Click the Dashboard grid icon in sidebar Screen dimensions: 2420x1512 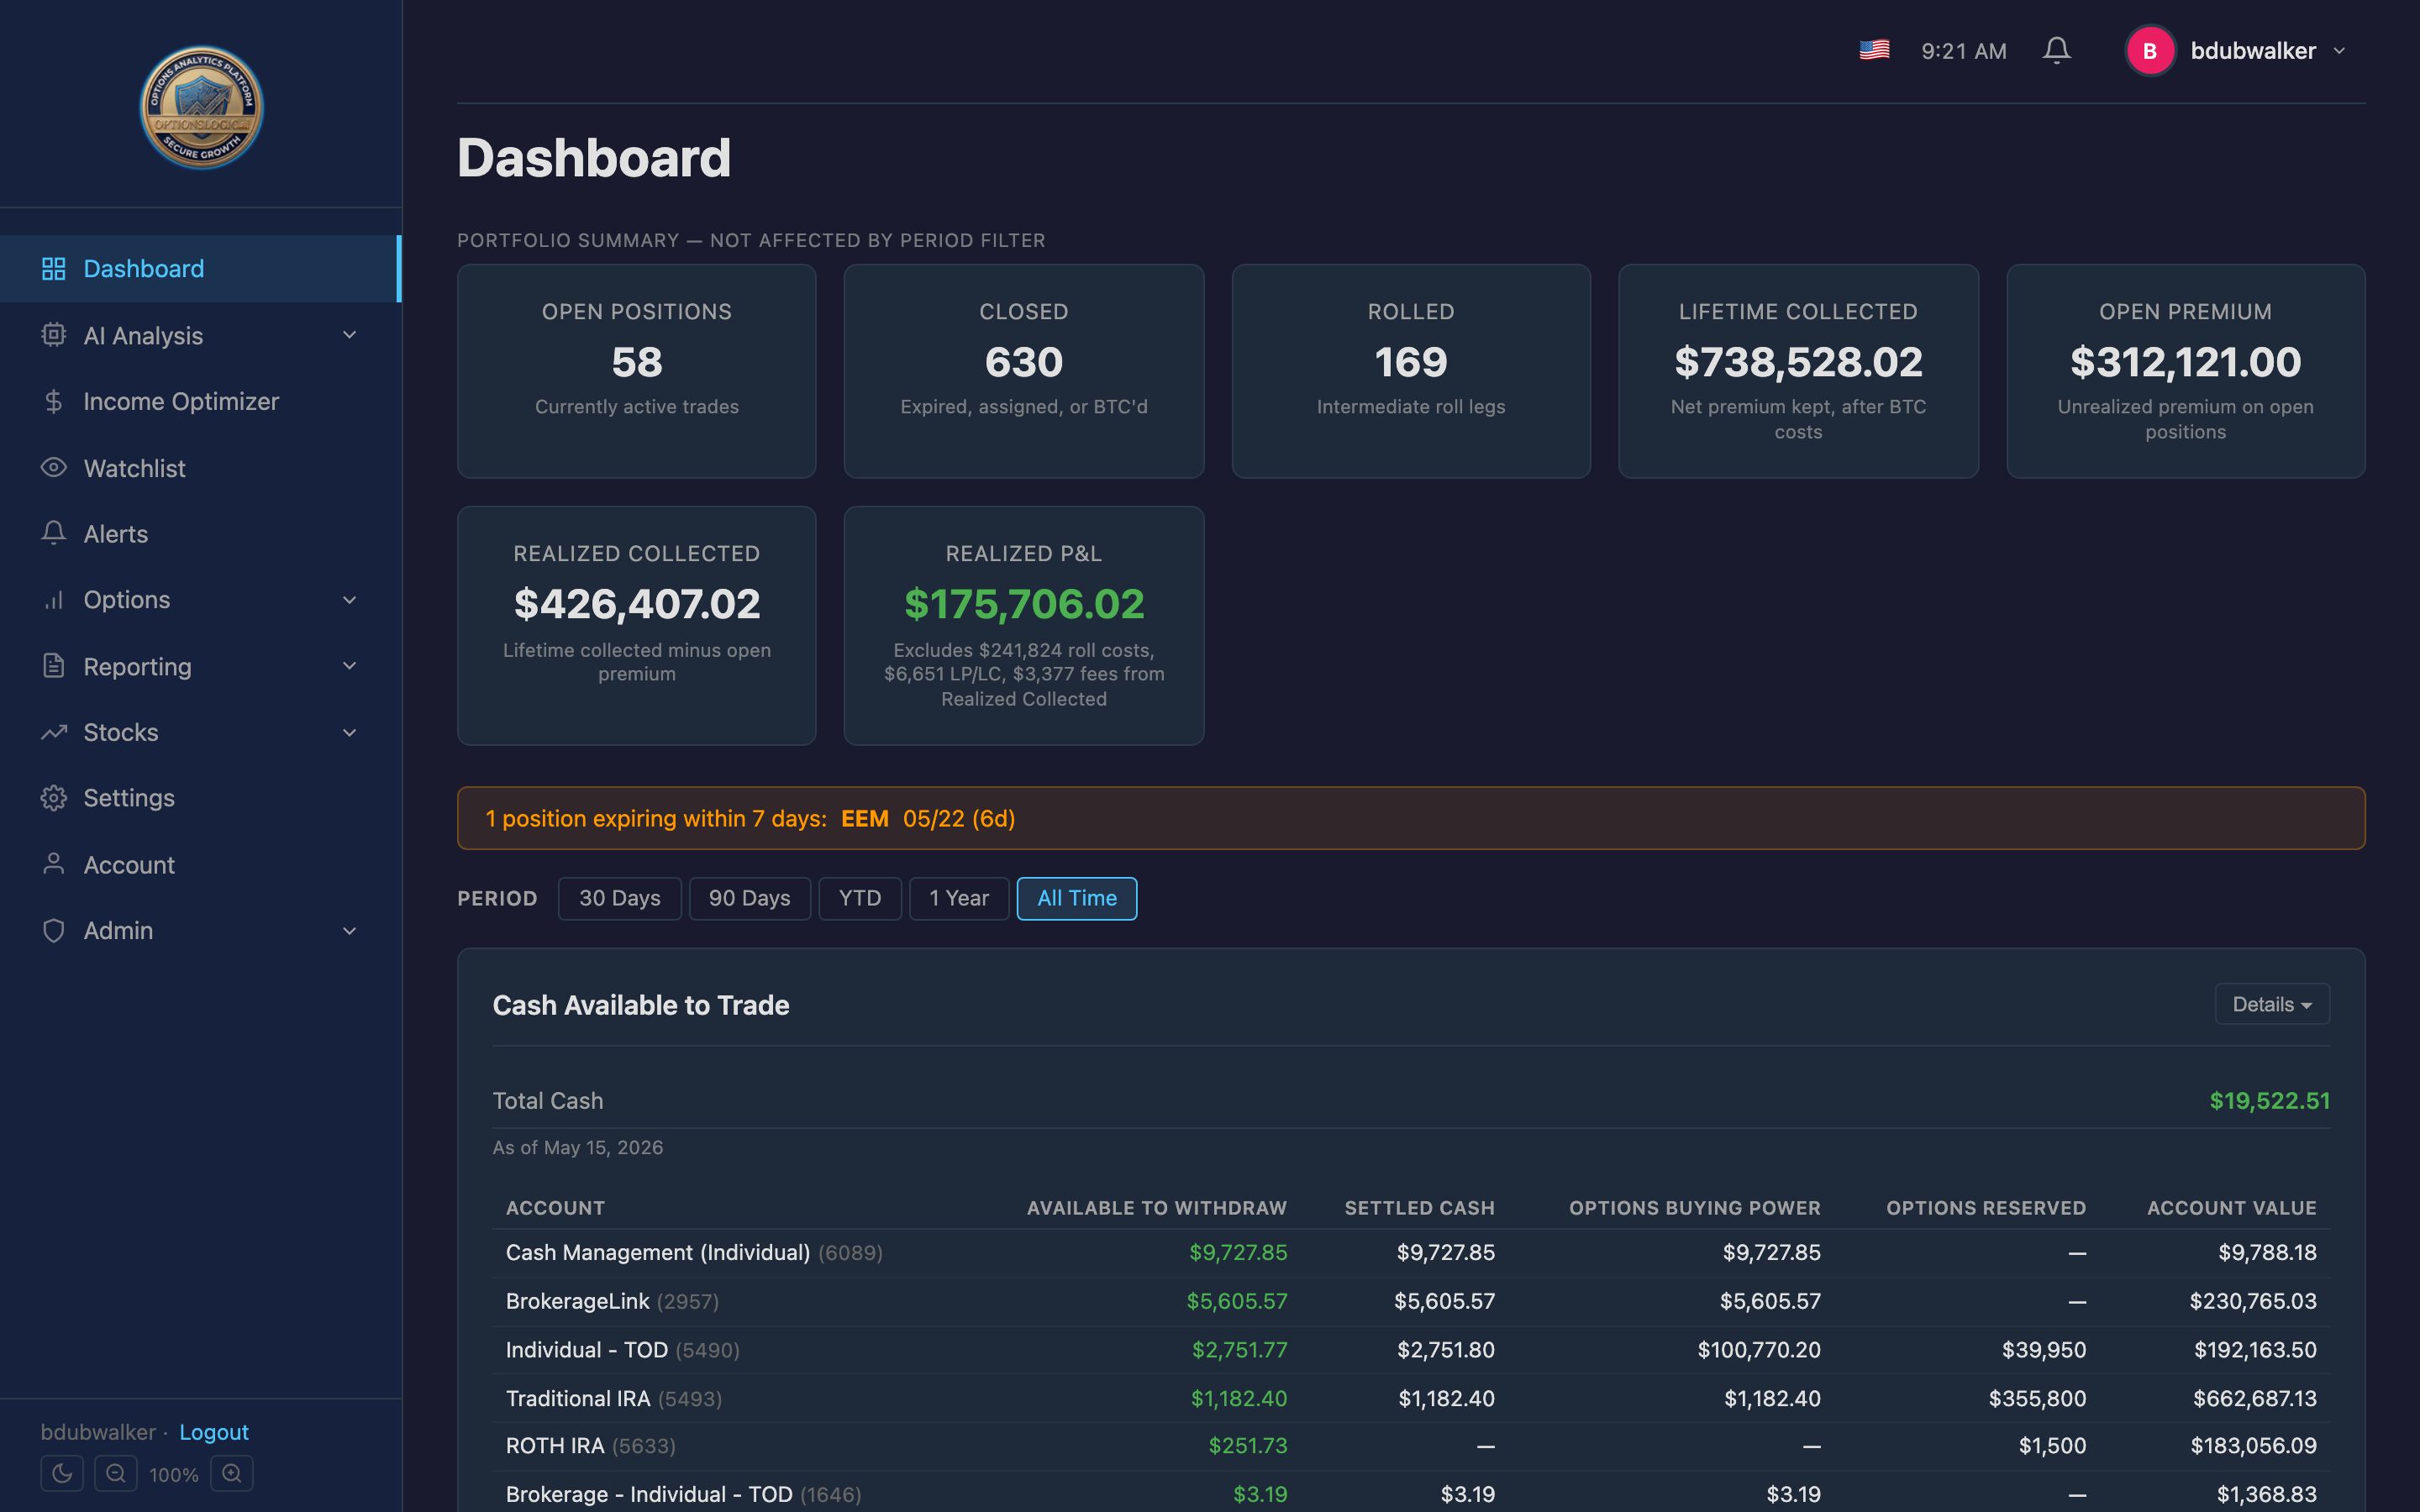tap(54, 268)
